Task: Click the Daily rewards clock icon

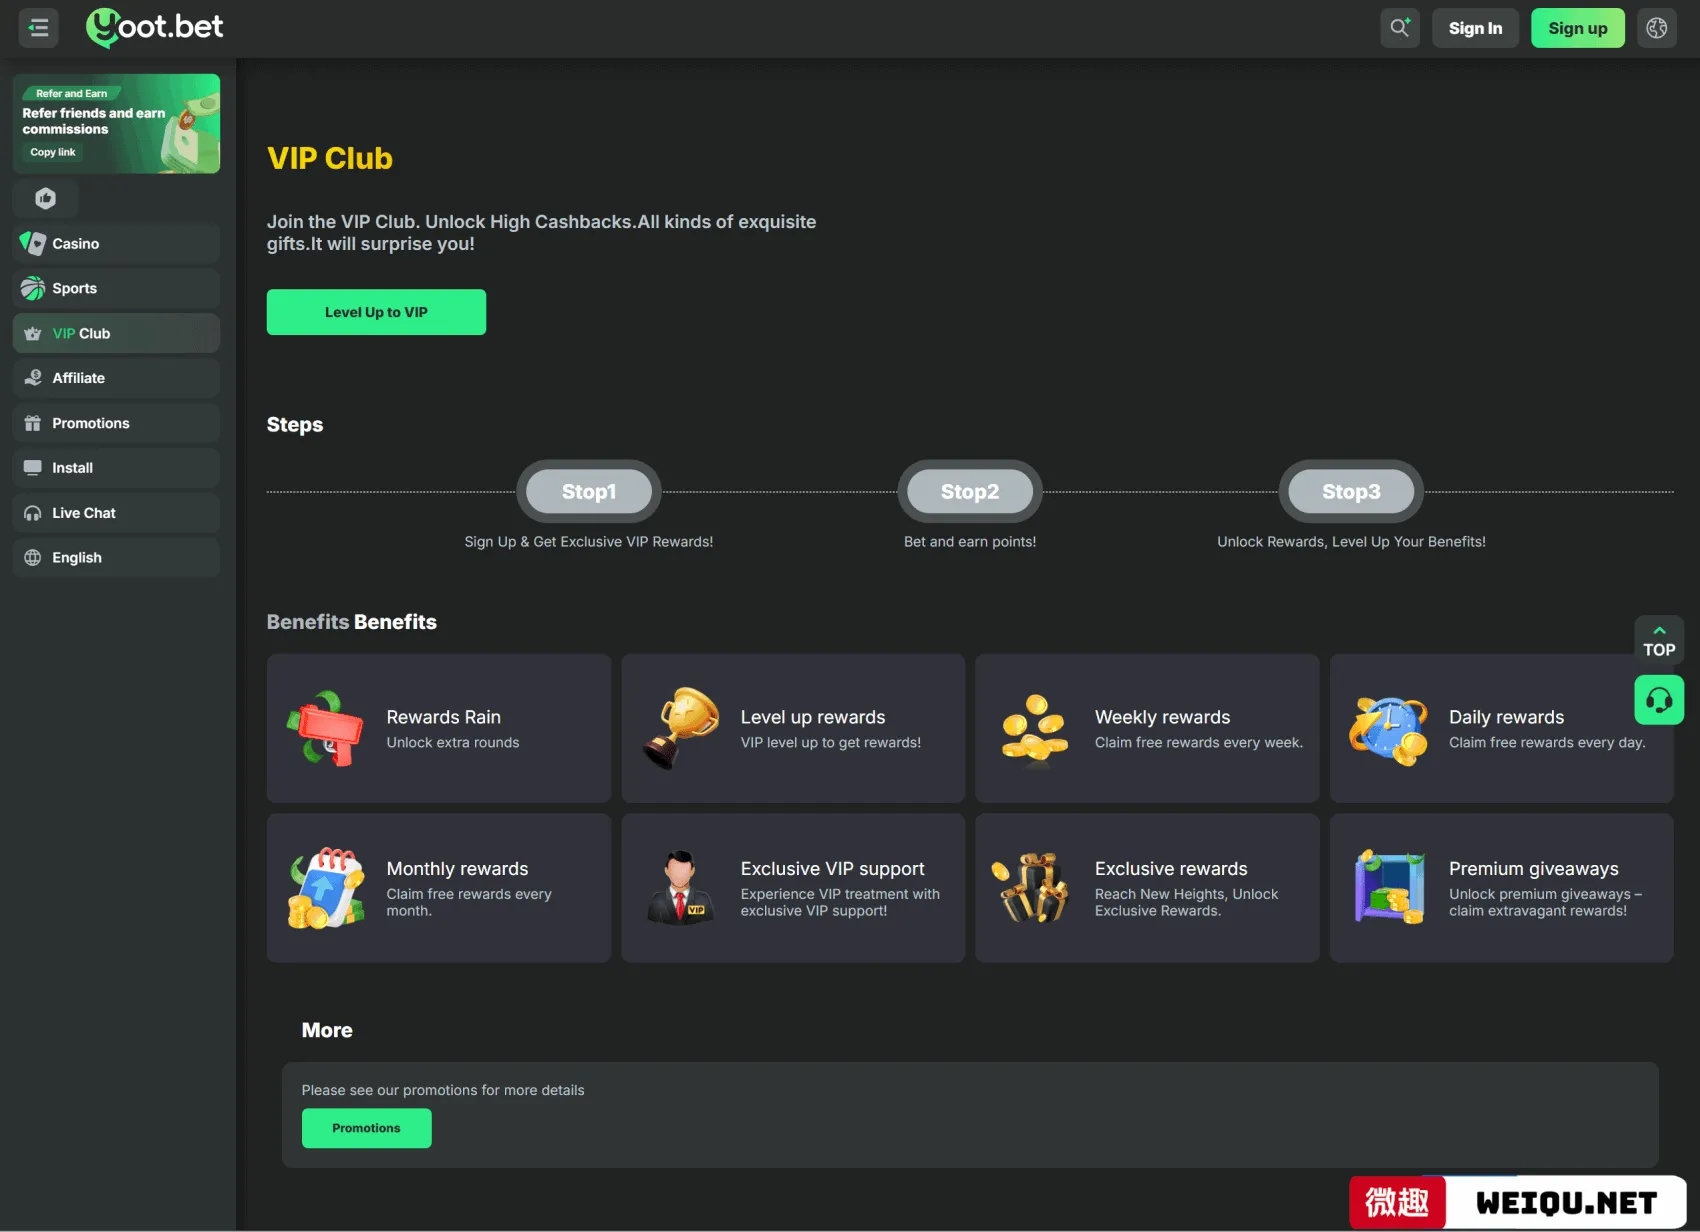Action: (x=1389, y=730)
